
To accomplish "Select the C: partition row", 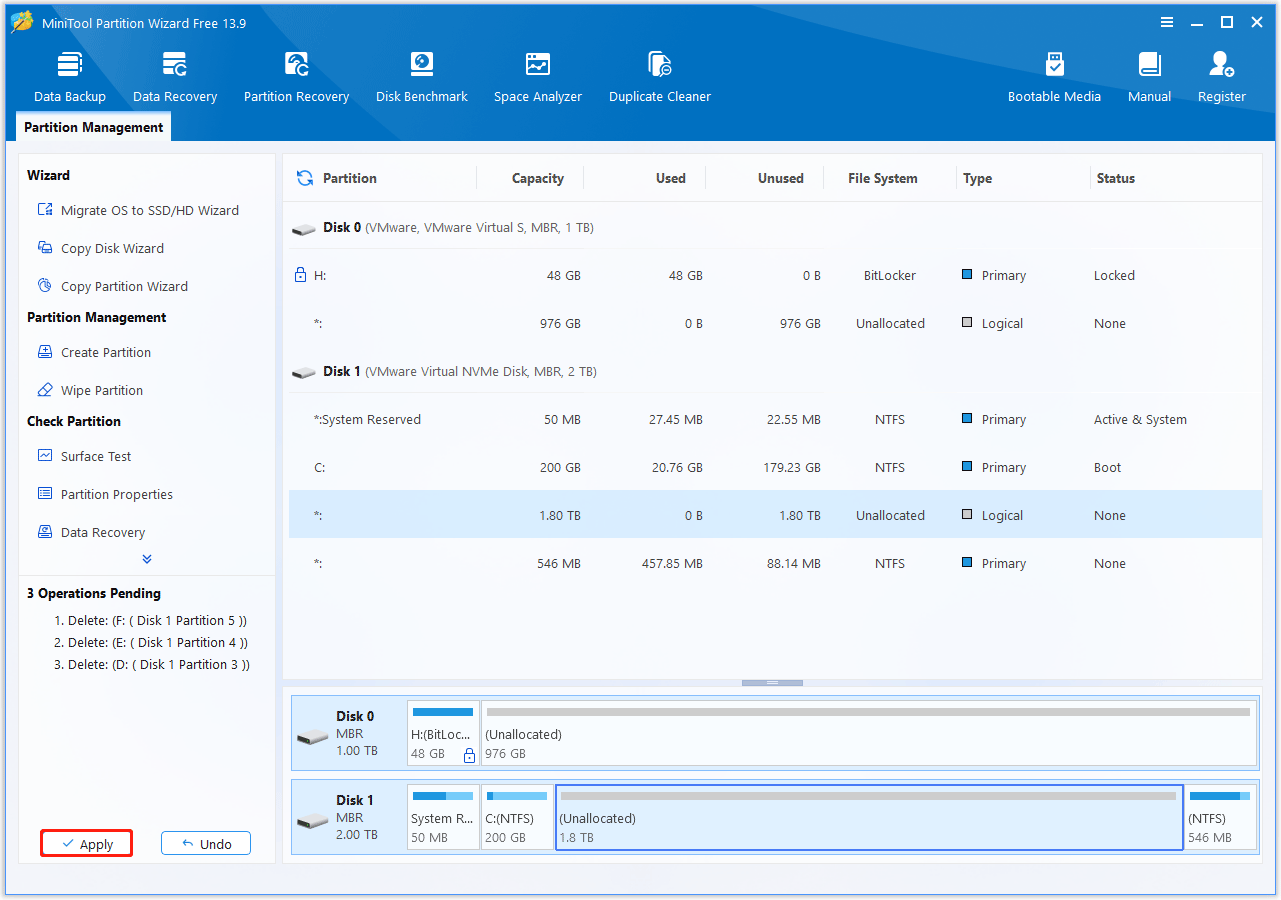I will (x=775, y=467).
